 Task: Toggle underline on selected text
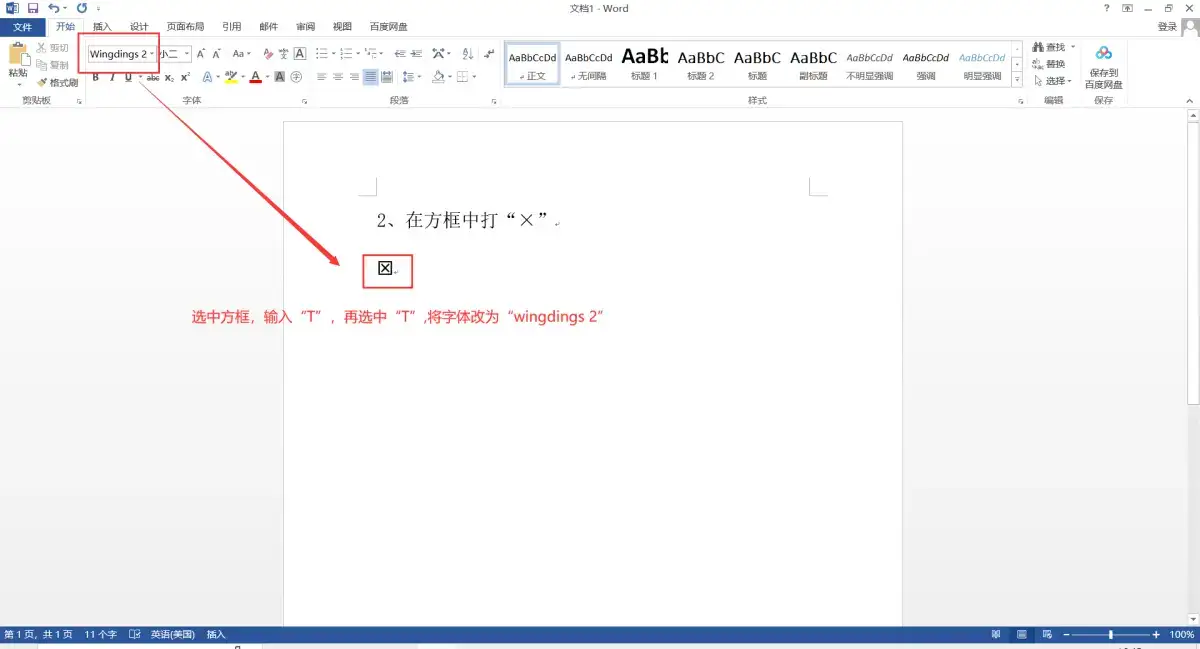[128, 77]
